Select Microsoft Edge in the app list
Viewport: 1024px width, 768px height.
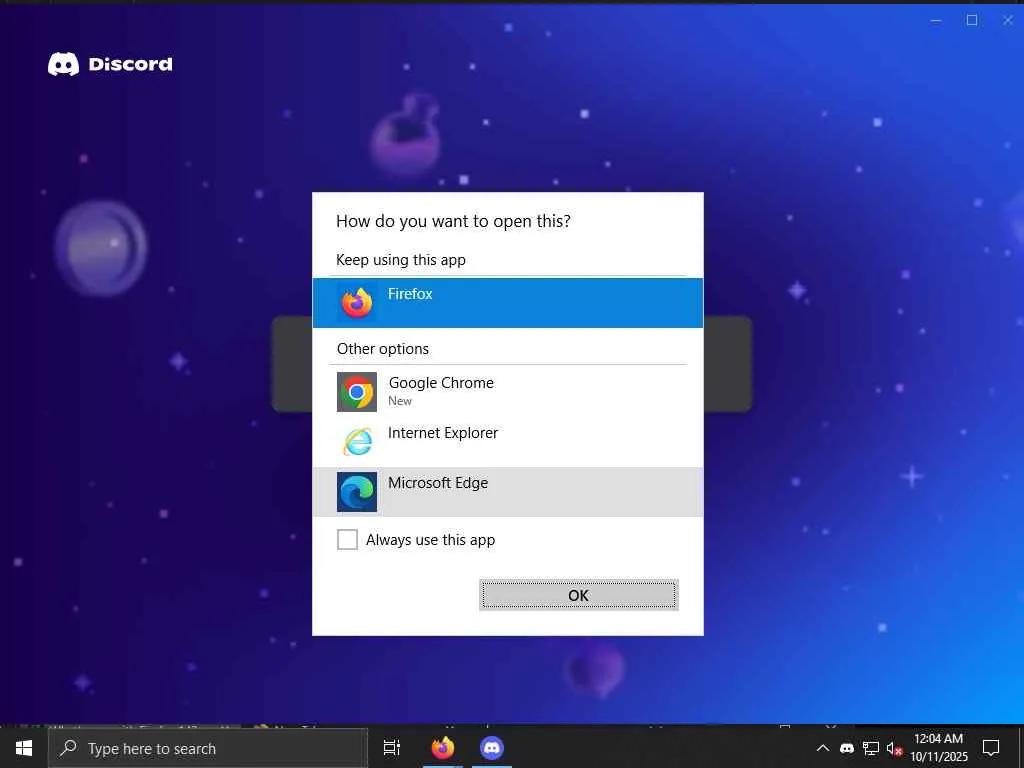pos(507,492)
